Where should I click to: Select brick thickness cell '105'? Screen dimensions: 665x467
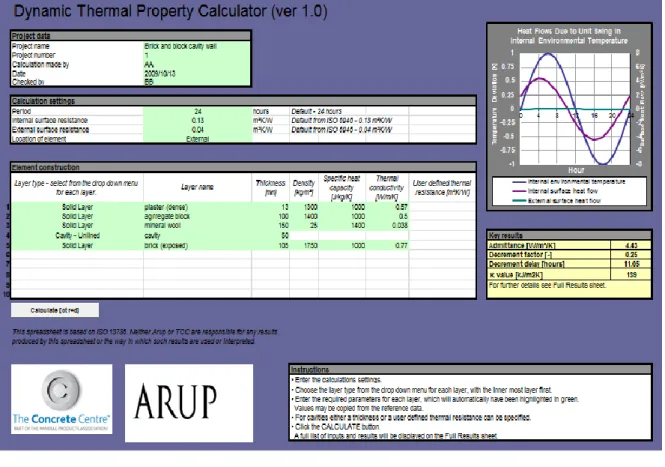[271, 246]
